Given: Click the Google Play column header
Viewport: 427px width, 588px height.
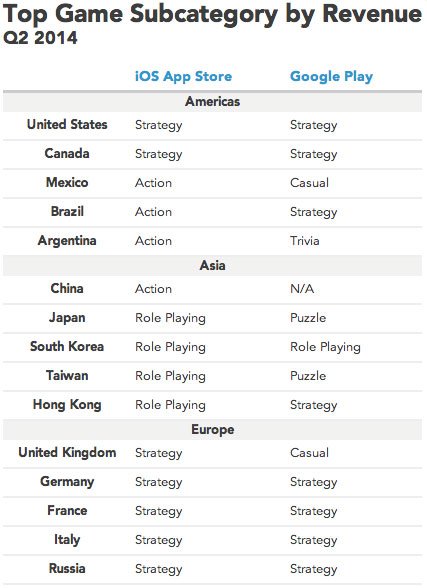Looking at the screenshot, I should point(331,76).
